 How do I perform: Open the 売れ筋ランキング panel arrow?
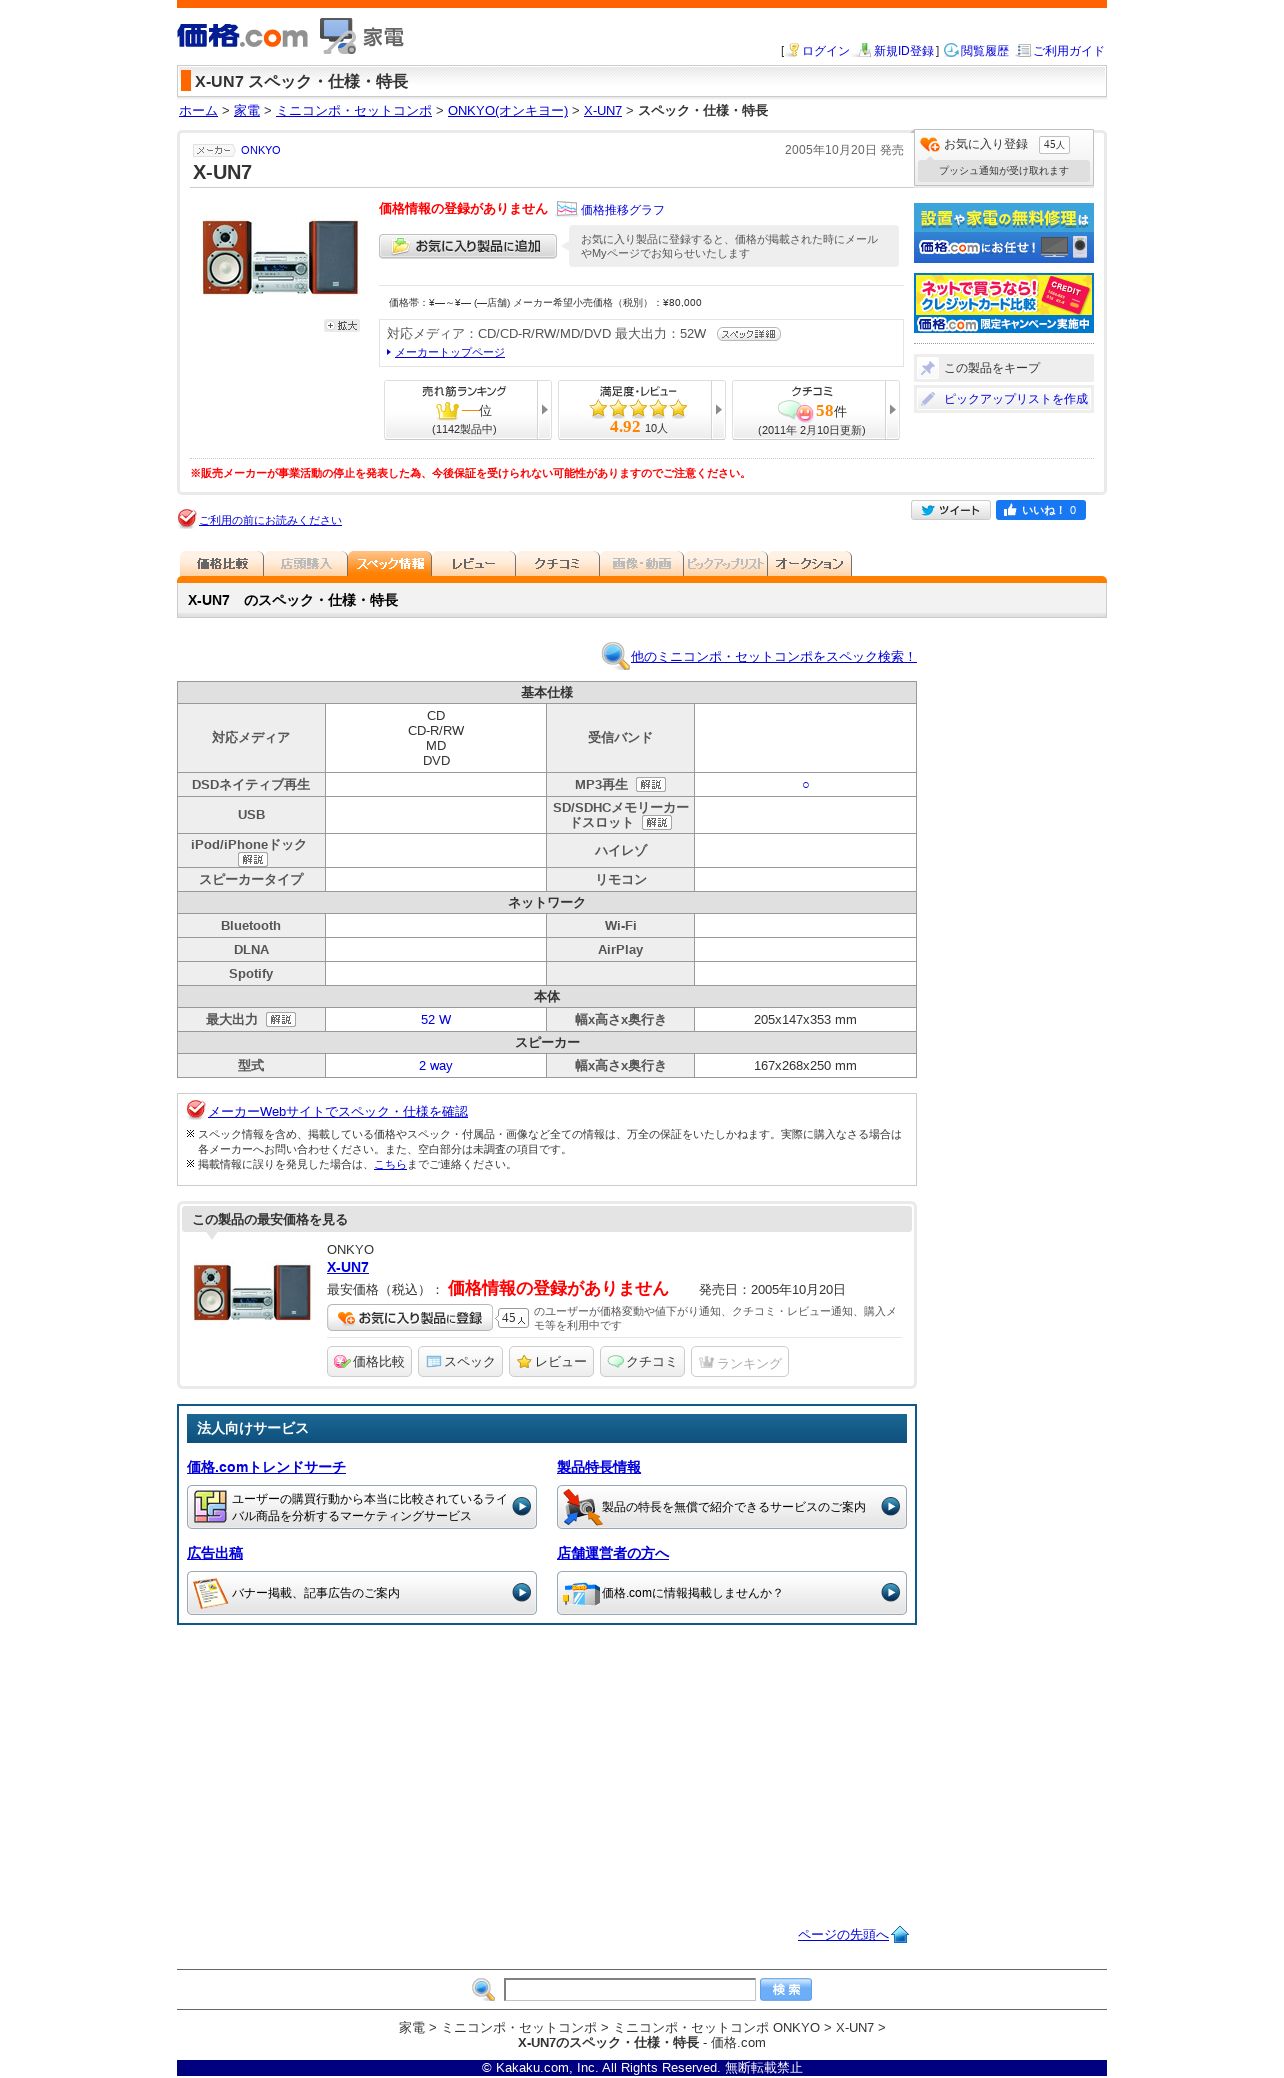[545, 410]
